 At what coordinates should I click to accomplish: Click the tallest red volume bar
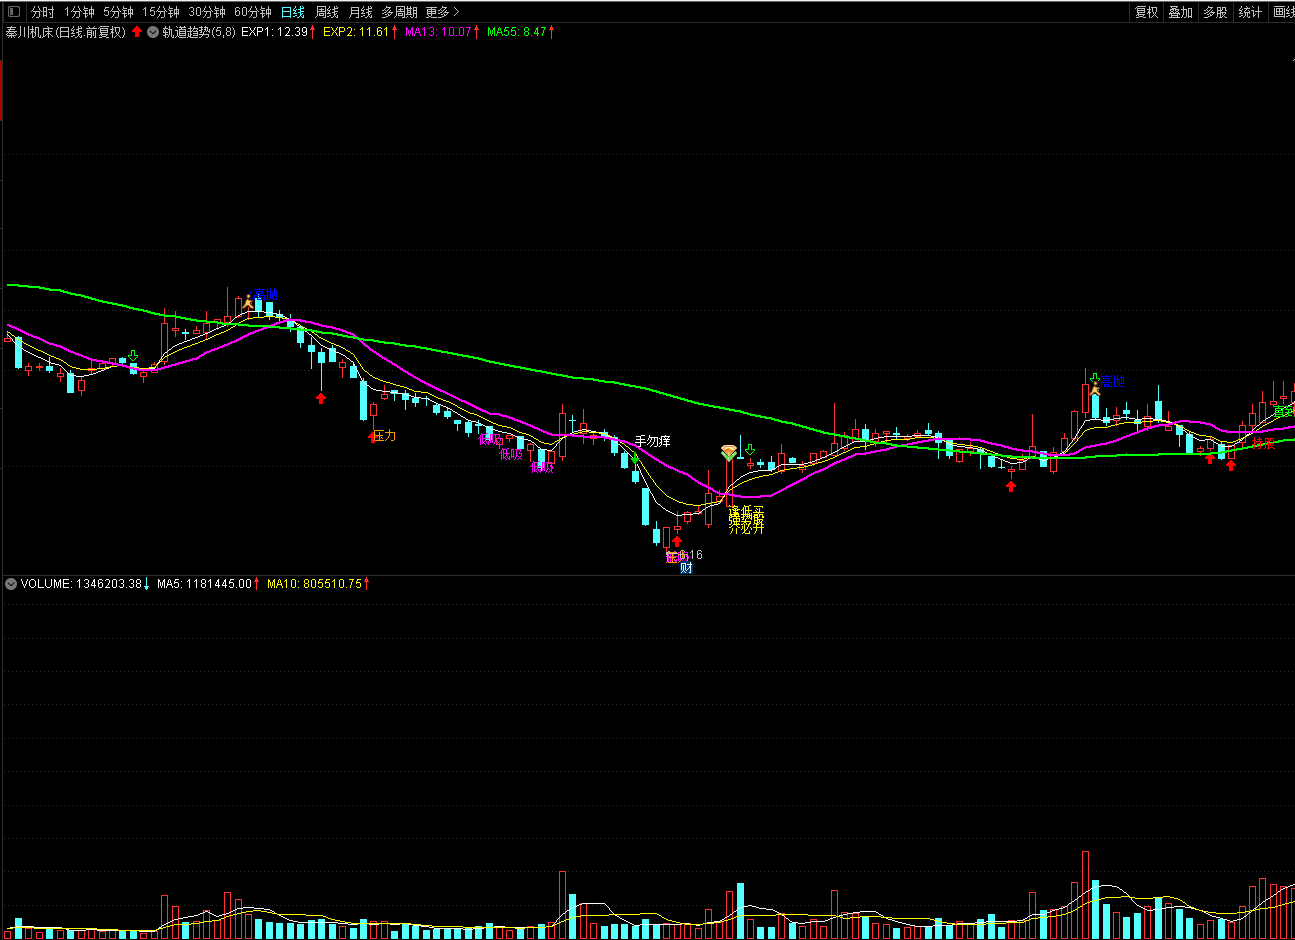pyautogui.click(x=1085, y=895)
